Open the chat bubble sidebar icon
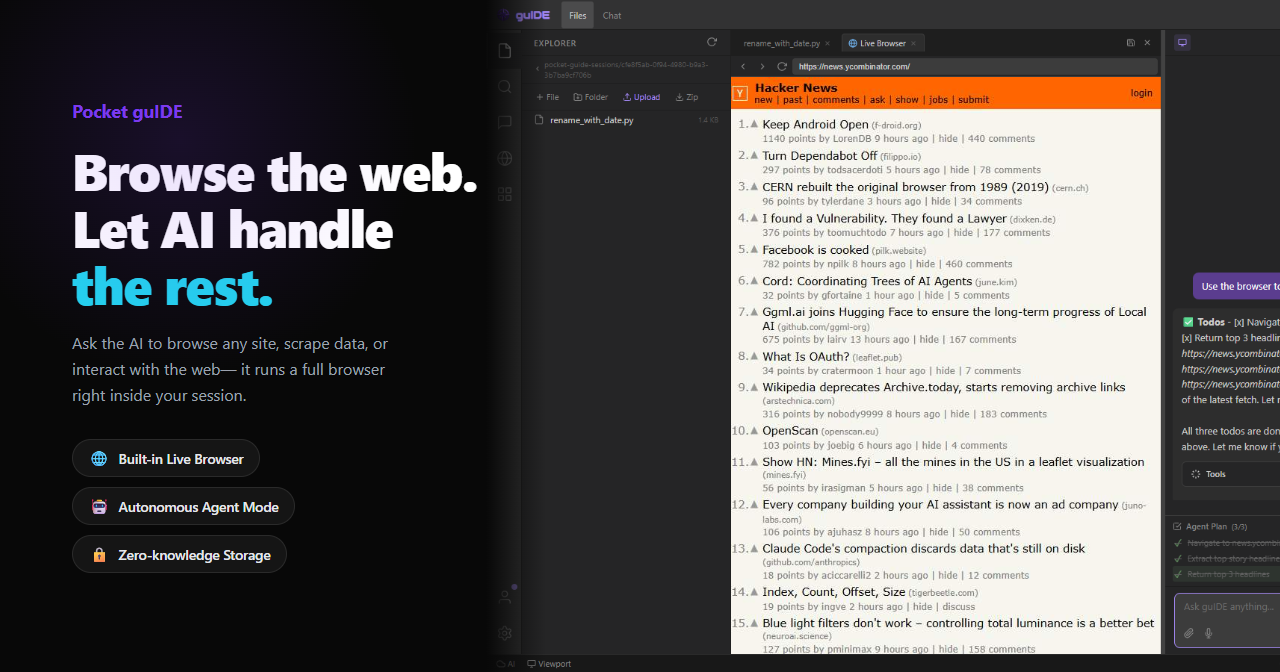Viewport: 1280px width, 672px height. click(505, 122)
